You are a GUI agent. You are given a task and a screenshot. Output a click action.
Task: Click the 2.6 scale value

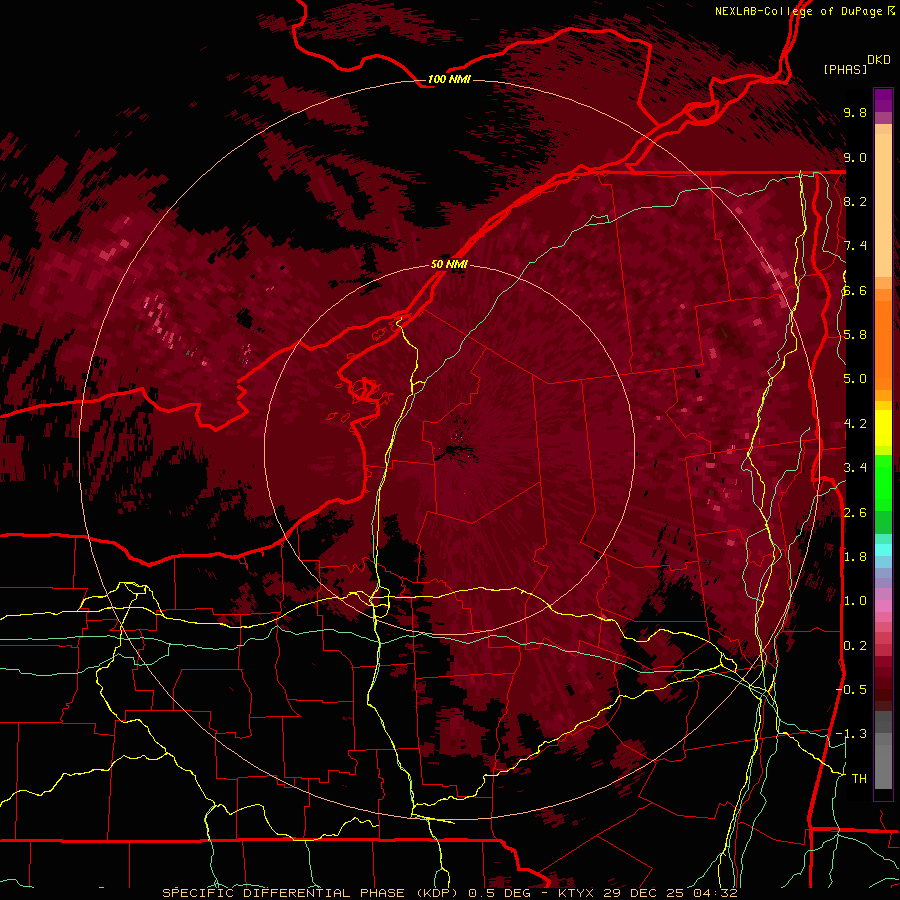(x=855, y=512)
